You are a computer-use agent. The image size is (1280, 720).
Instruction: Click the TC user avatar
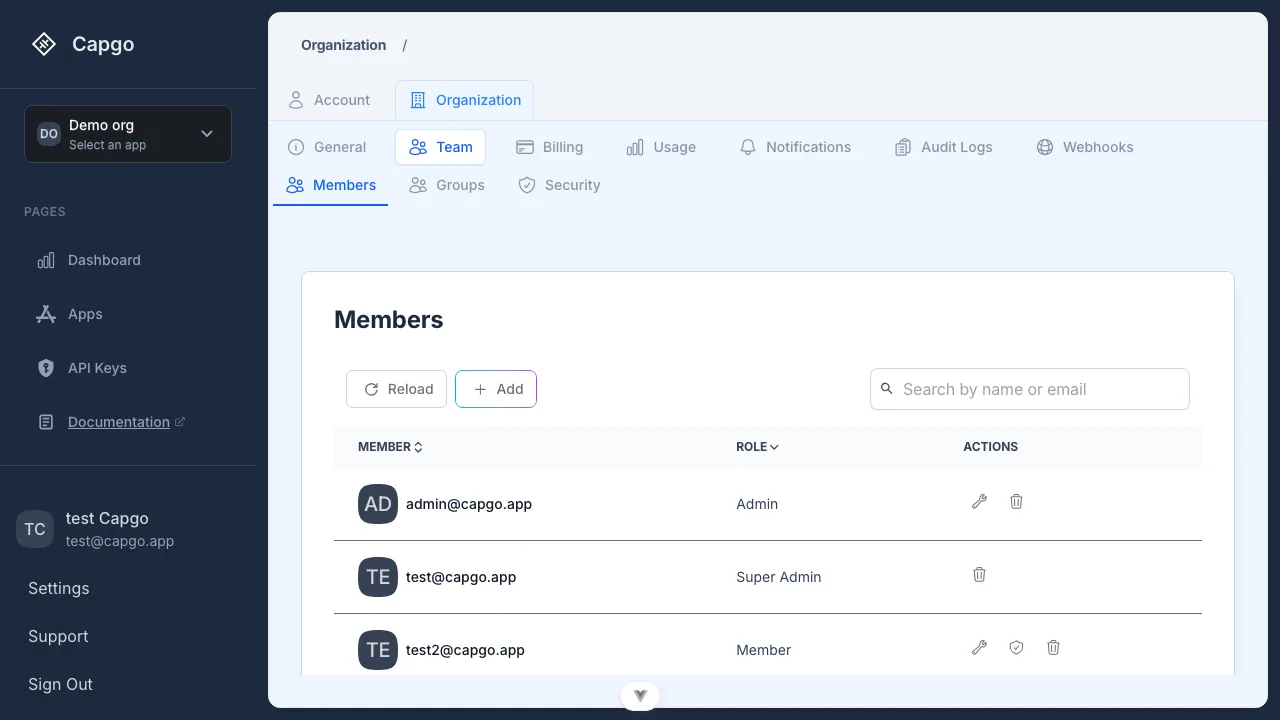point(35,529)
